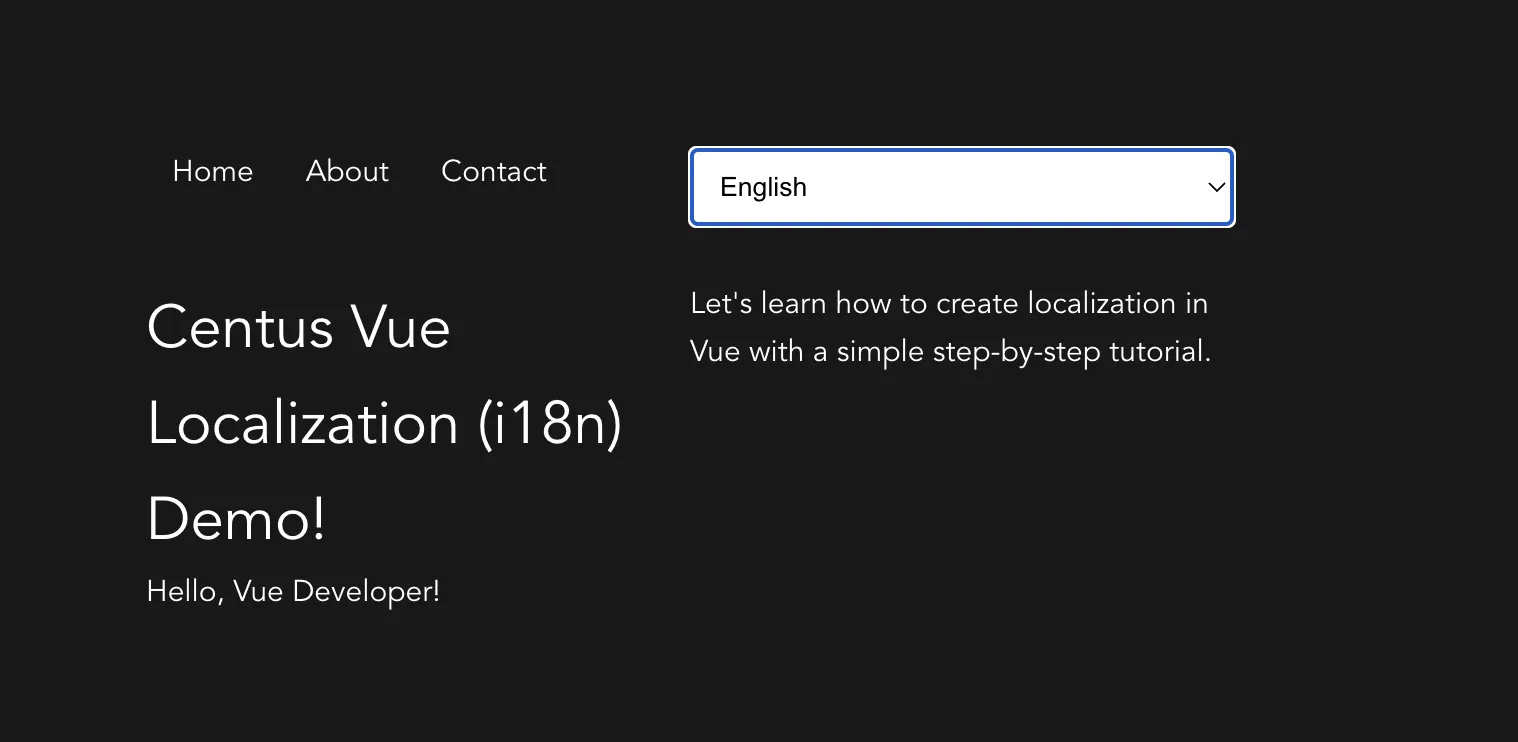
Task: Click the 'Hello, Vue Developer!' greeting text
Action: point(292,591)
